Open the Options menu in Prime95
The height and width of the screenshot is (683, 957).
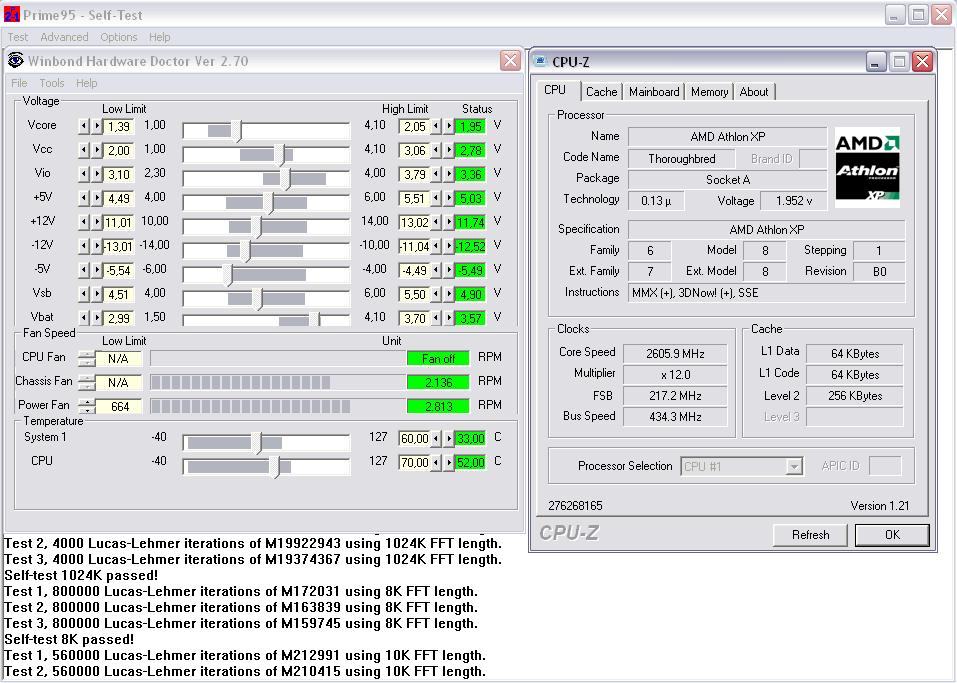click(x=118, y=37)
